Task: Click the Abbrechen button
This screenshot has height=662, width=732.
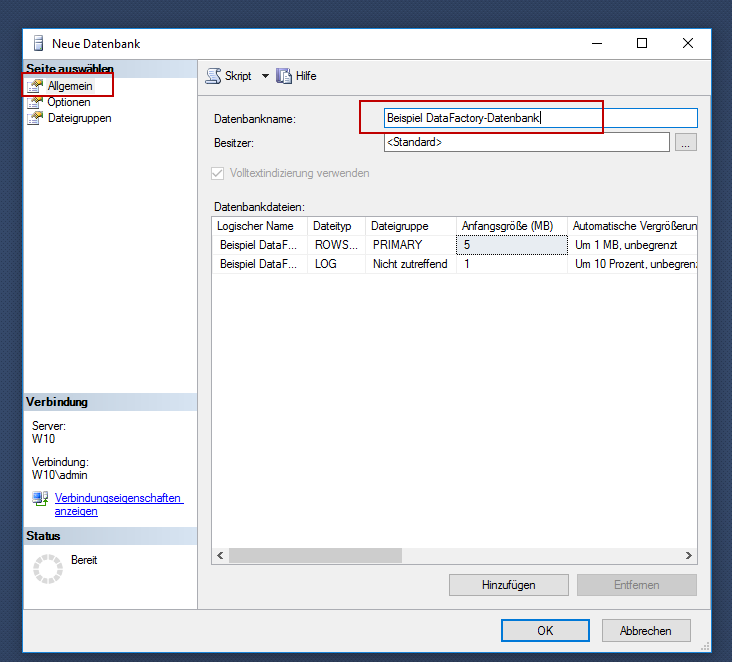Action: click(645, 631)
